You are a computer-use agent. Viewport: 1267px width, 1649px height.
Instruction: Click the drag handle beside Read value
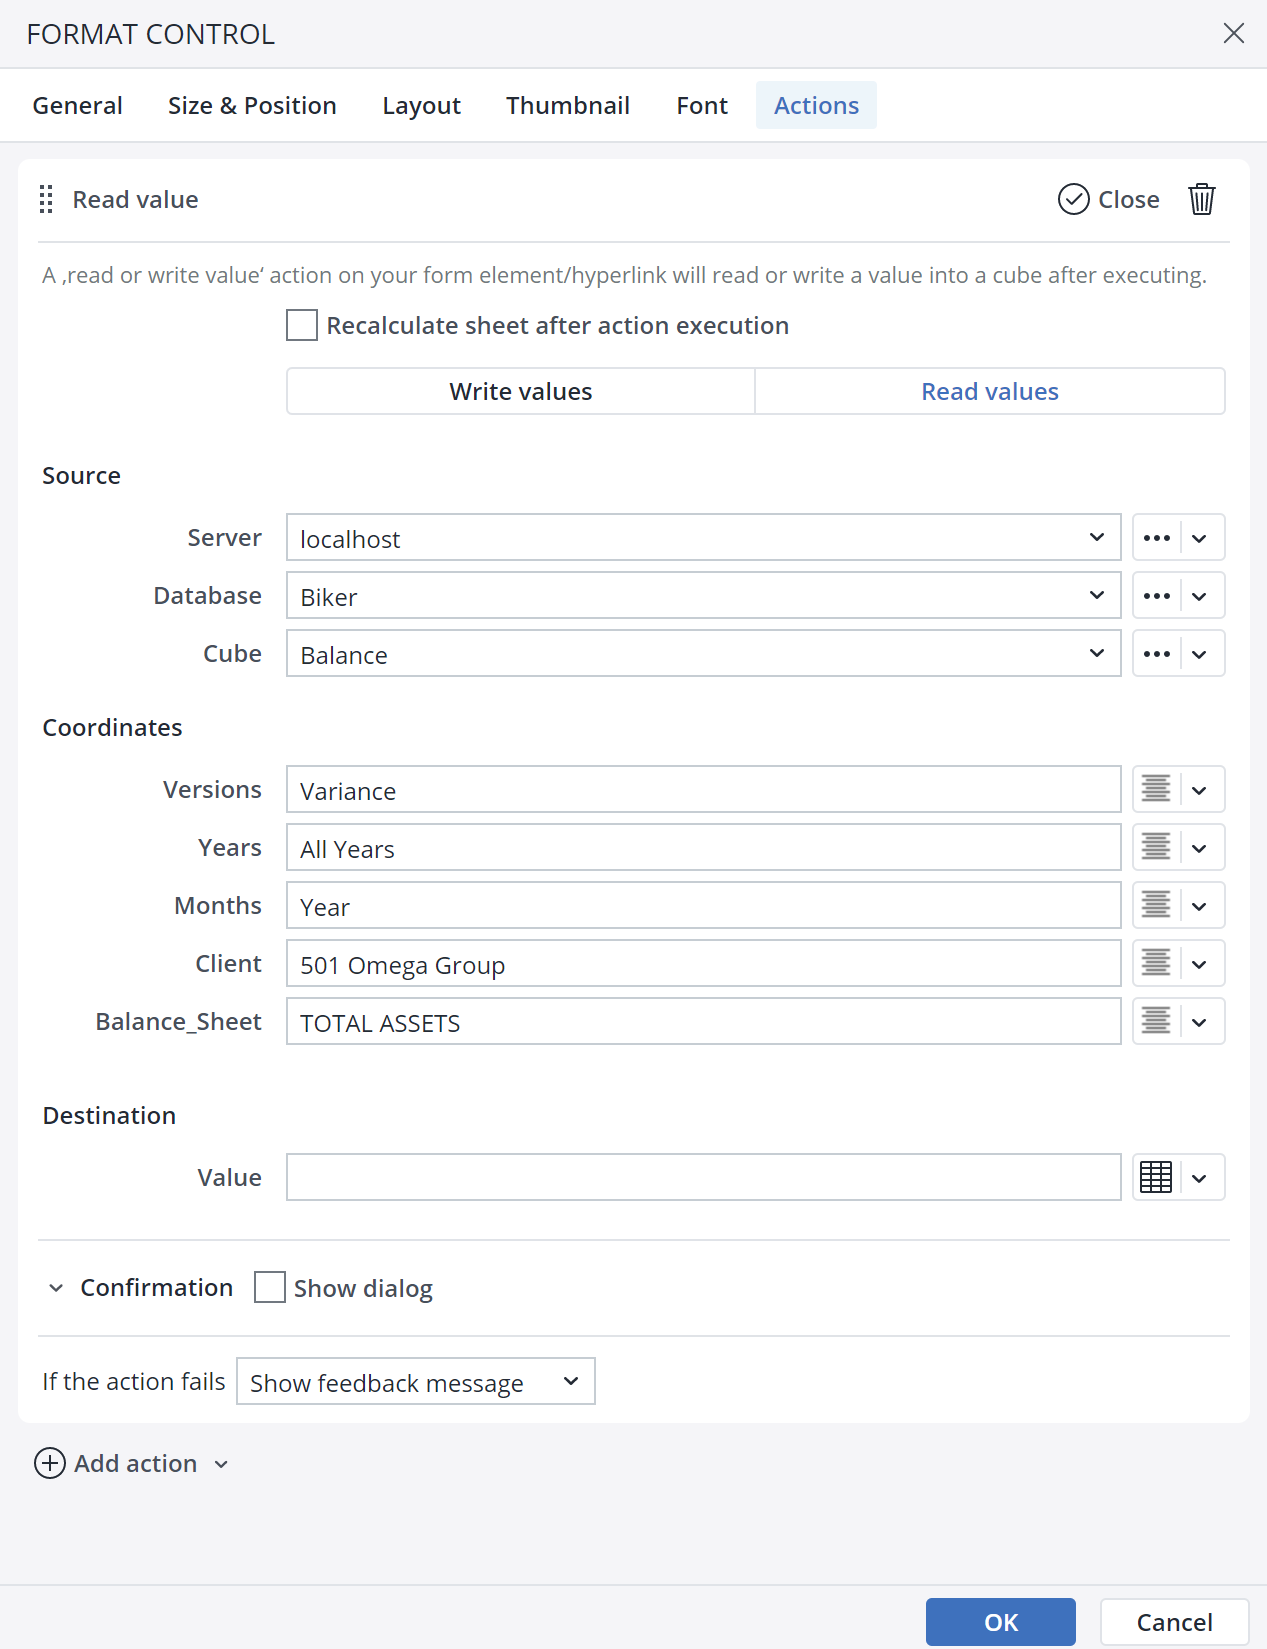pos(46,199)
